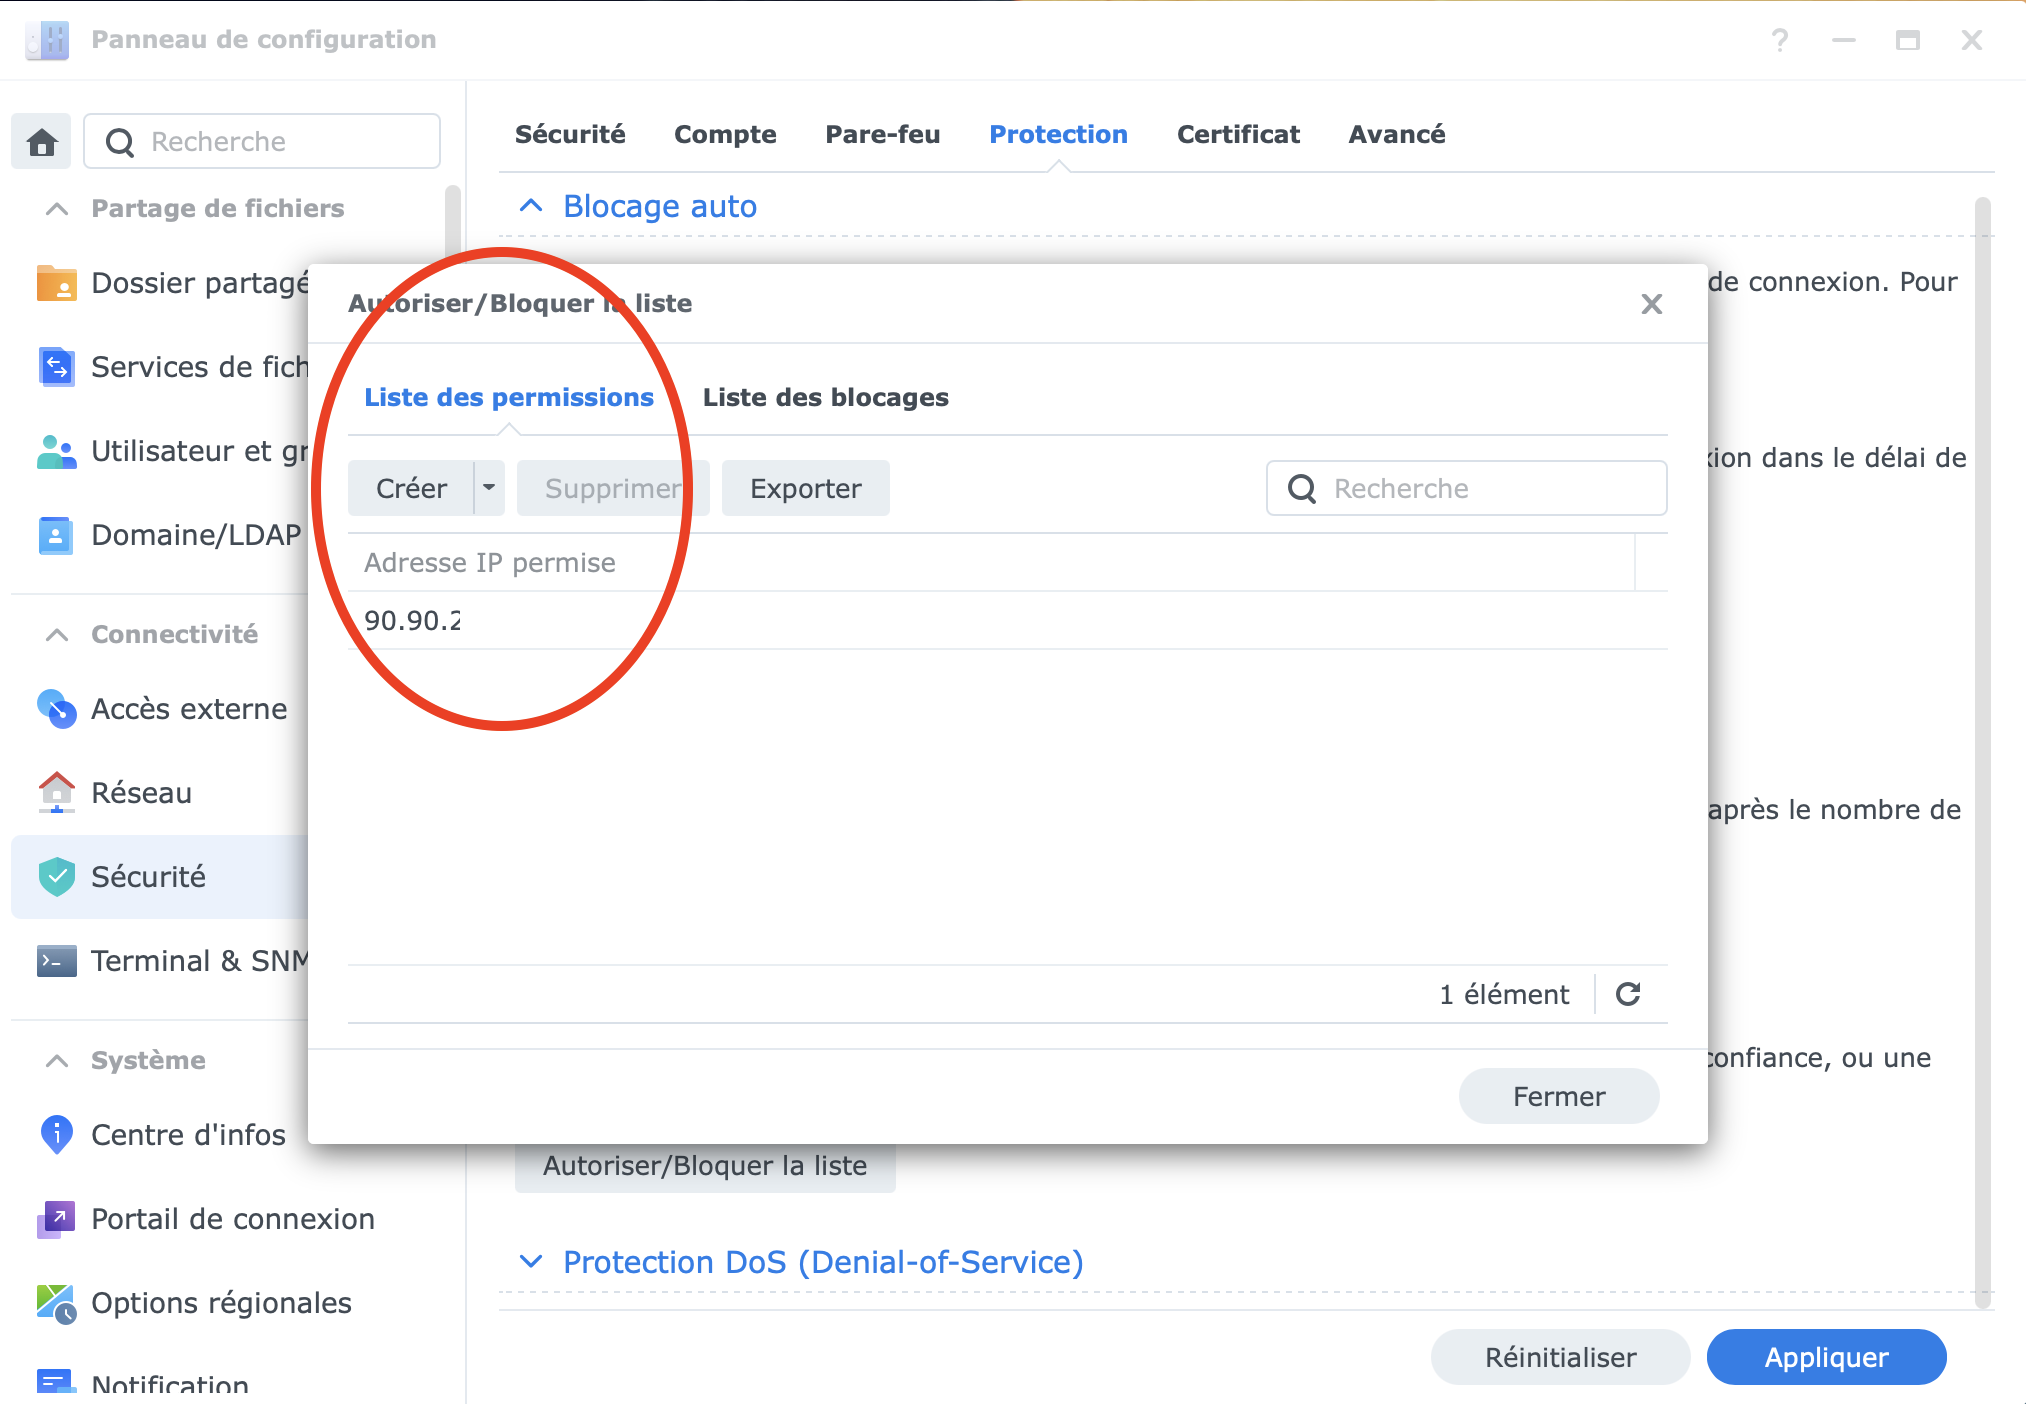Collapse the Blocage auto section
The height and width of the screenshot is (1404, 2026).
(x=531, y=206)
